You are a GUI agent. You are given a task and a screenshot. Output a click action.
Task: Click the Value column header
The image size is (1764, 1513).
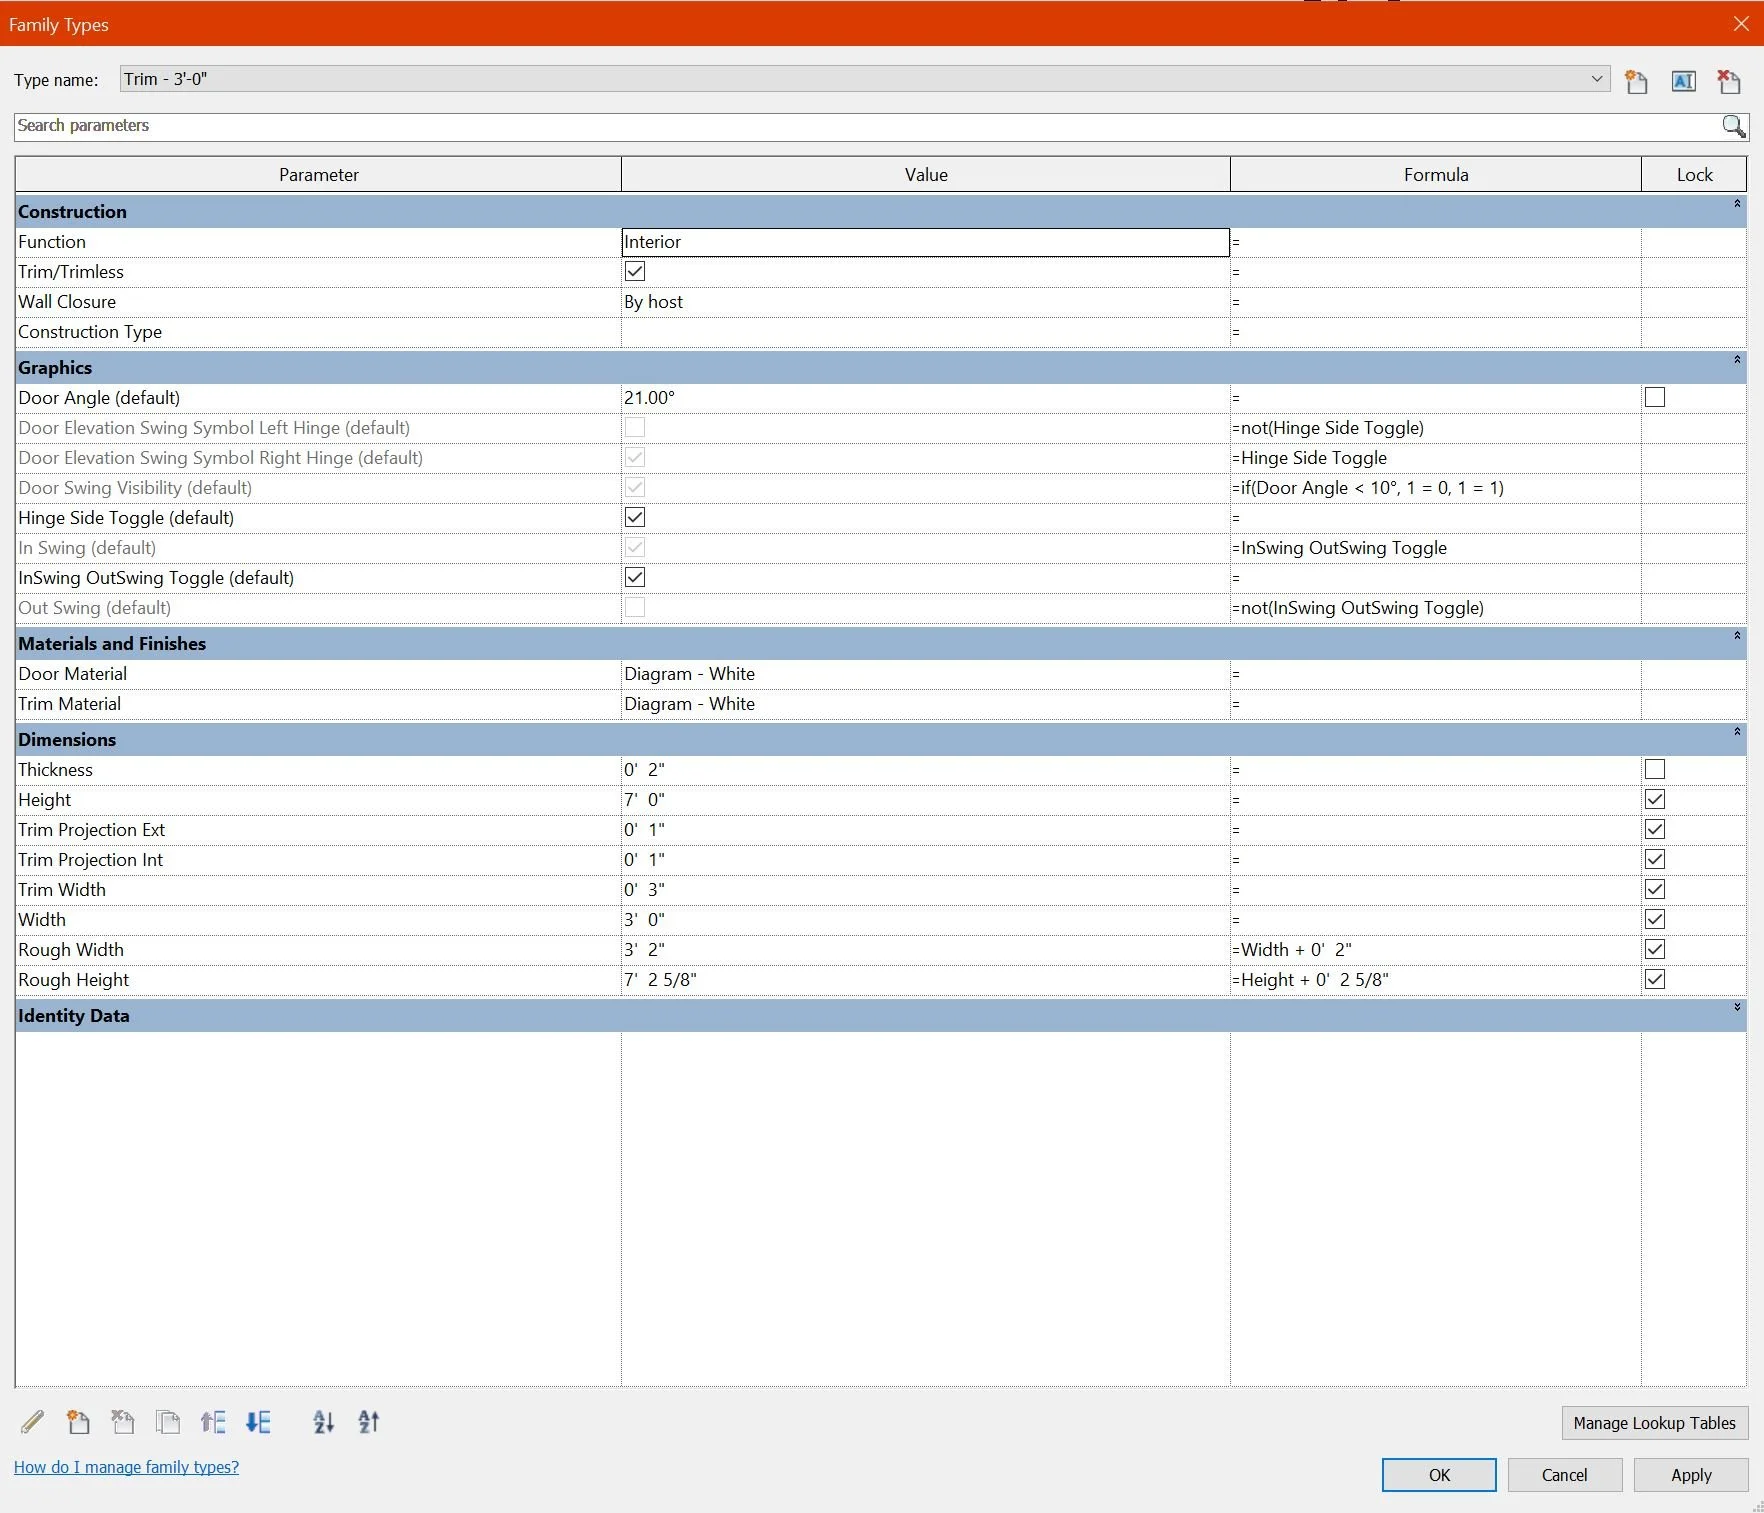point(926,174)
